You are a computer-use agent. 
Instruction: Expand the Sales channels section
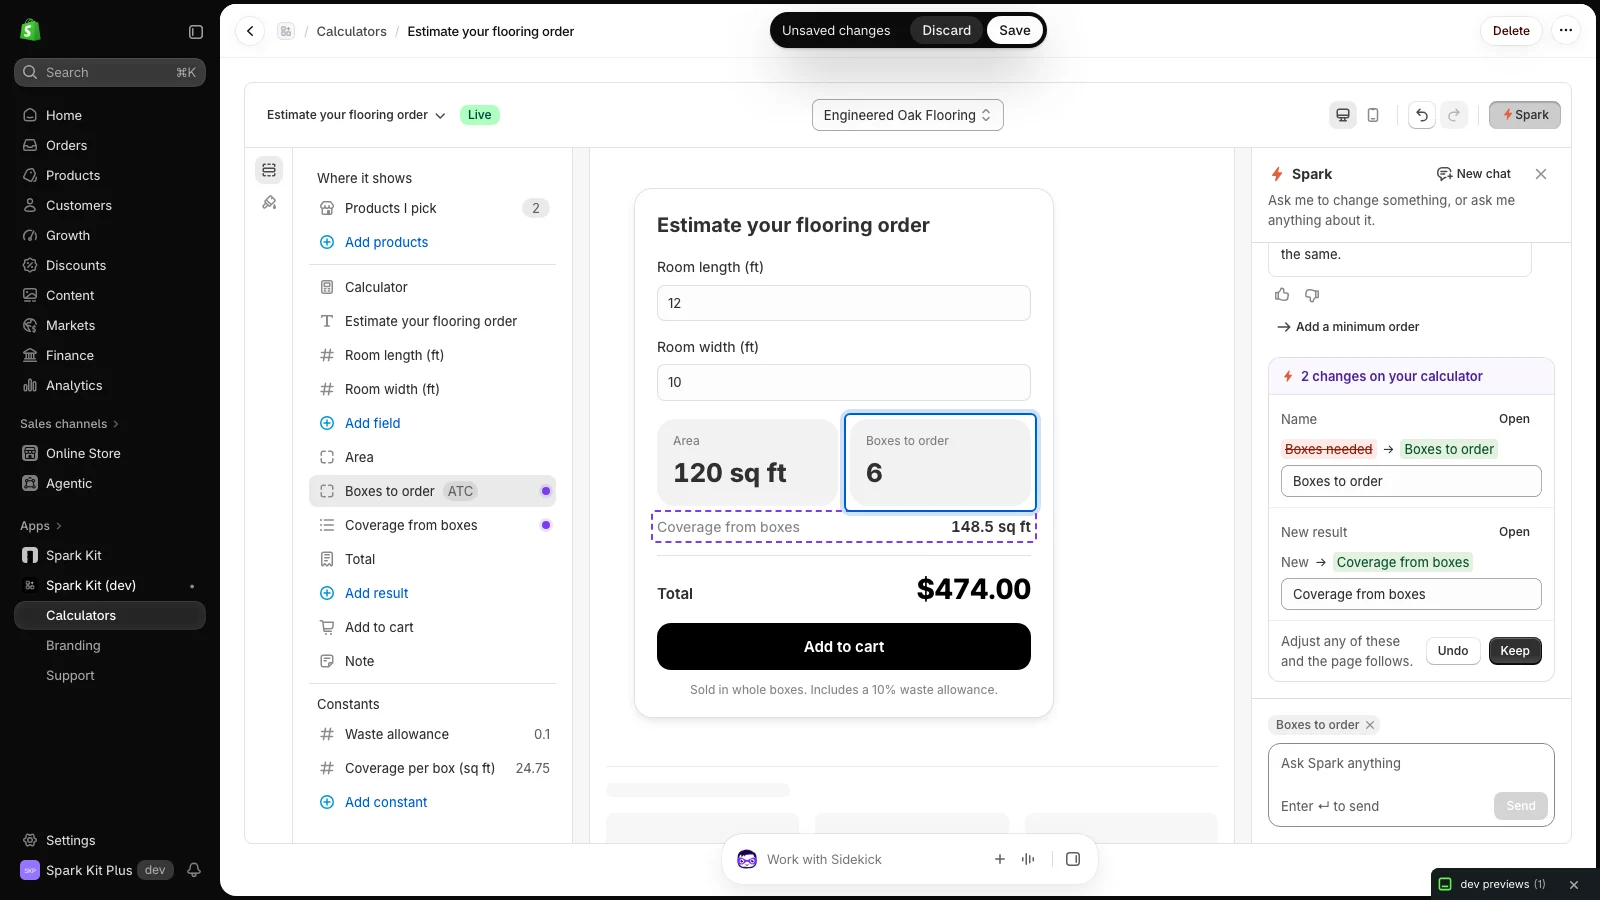(69, 424)
